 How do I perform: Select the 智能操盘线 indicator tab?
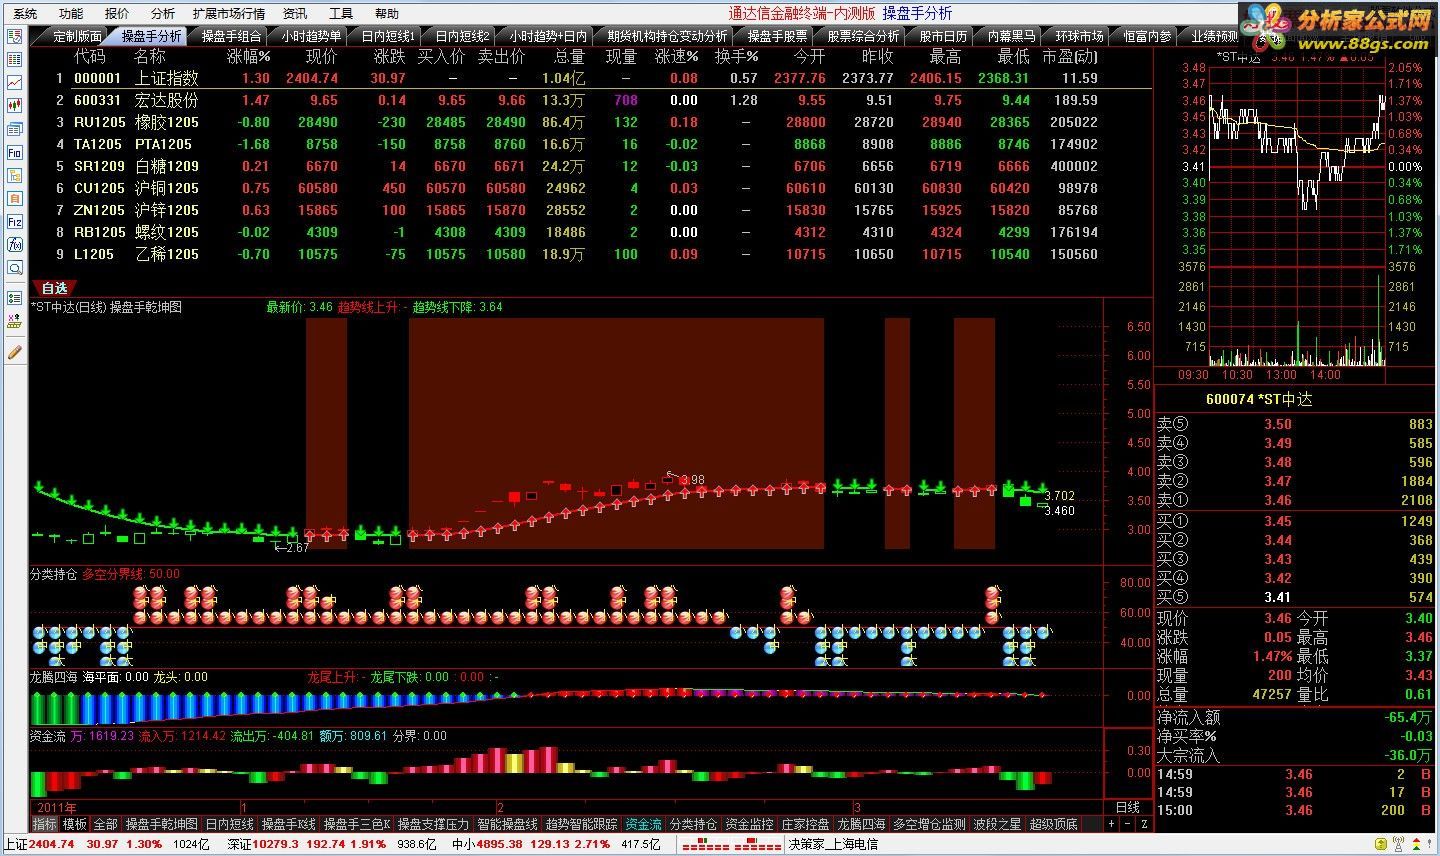[x=507, y=824]
